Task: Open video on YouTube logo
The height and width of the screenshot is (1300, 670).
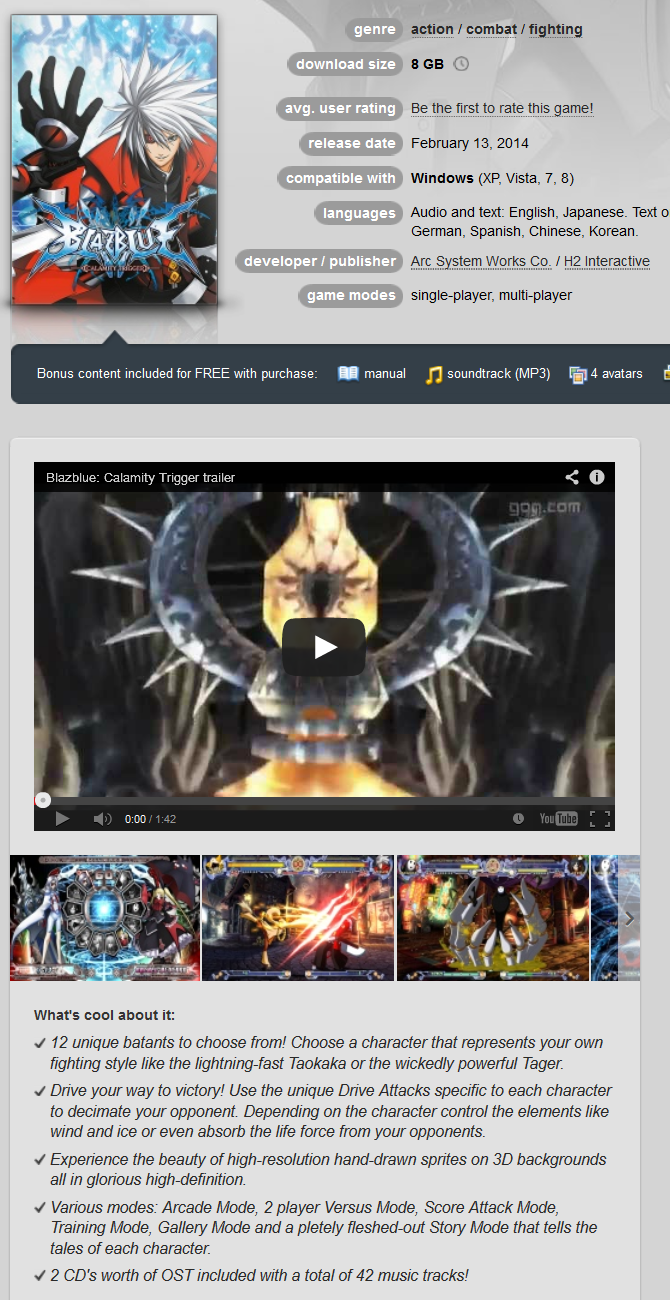Action: coord(558,818)
